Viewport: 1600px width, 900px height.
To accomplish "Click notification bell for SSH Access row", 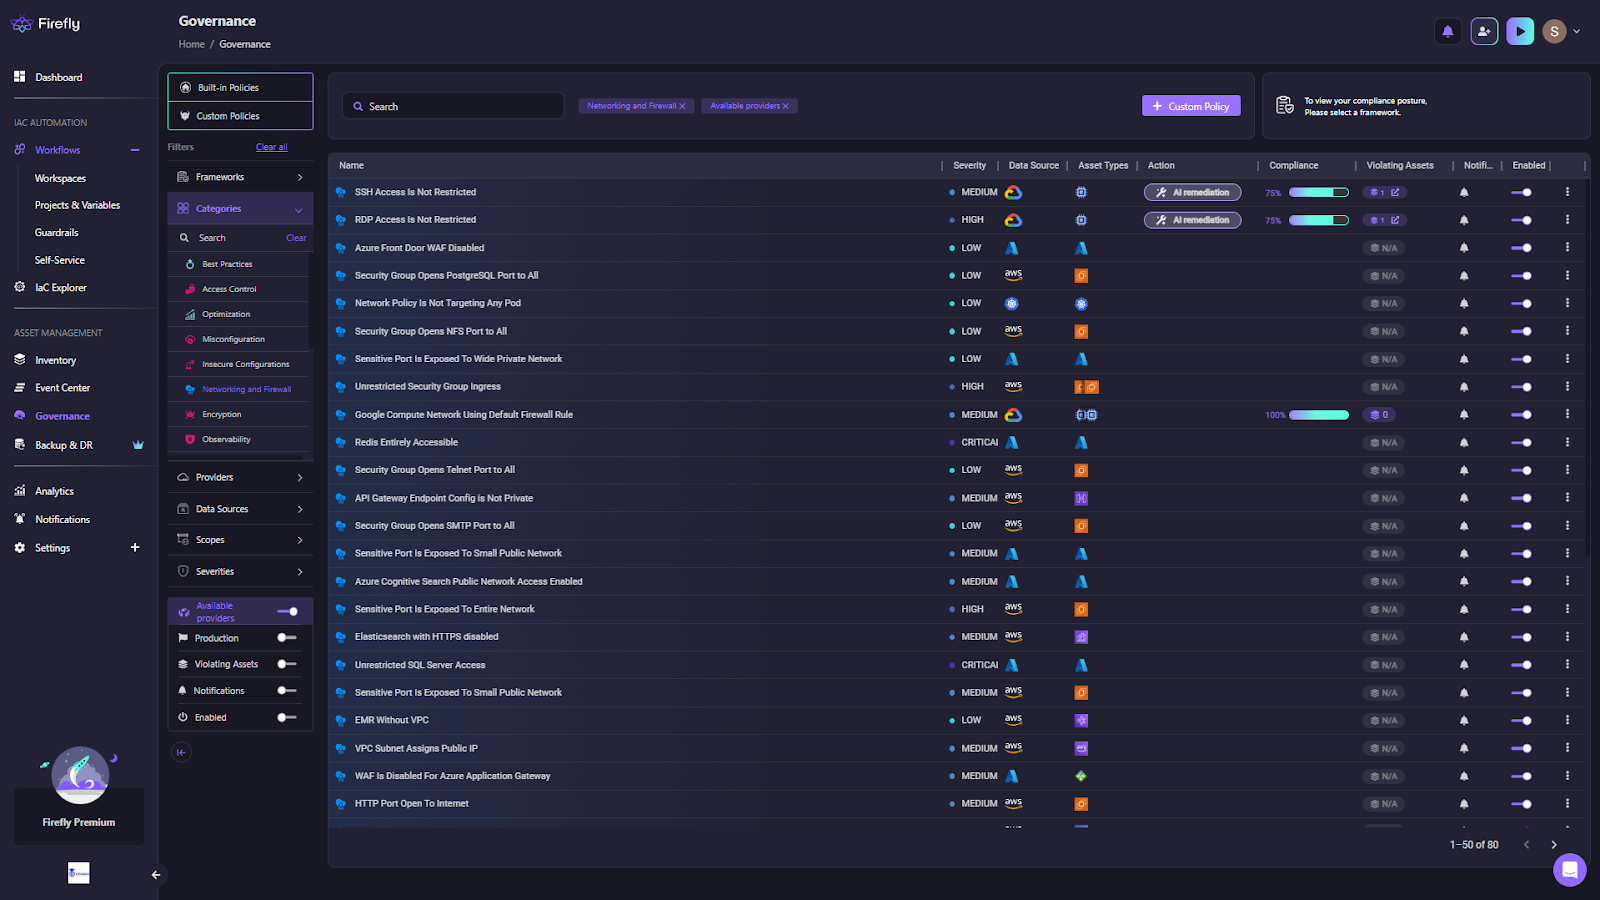I will (x=1464, y=192).
